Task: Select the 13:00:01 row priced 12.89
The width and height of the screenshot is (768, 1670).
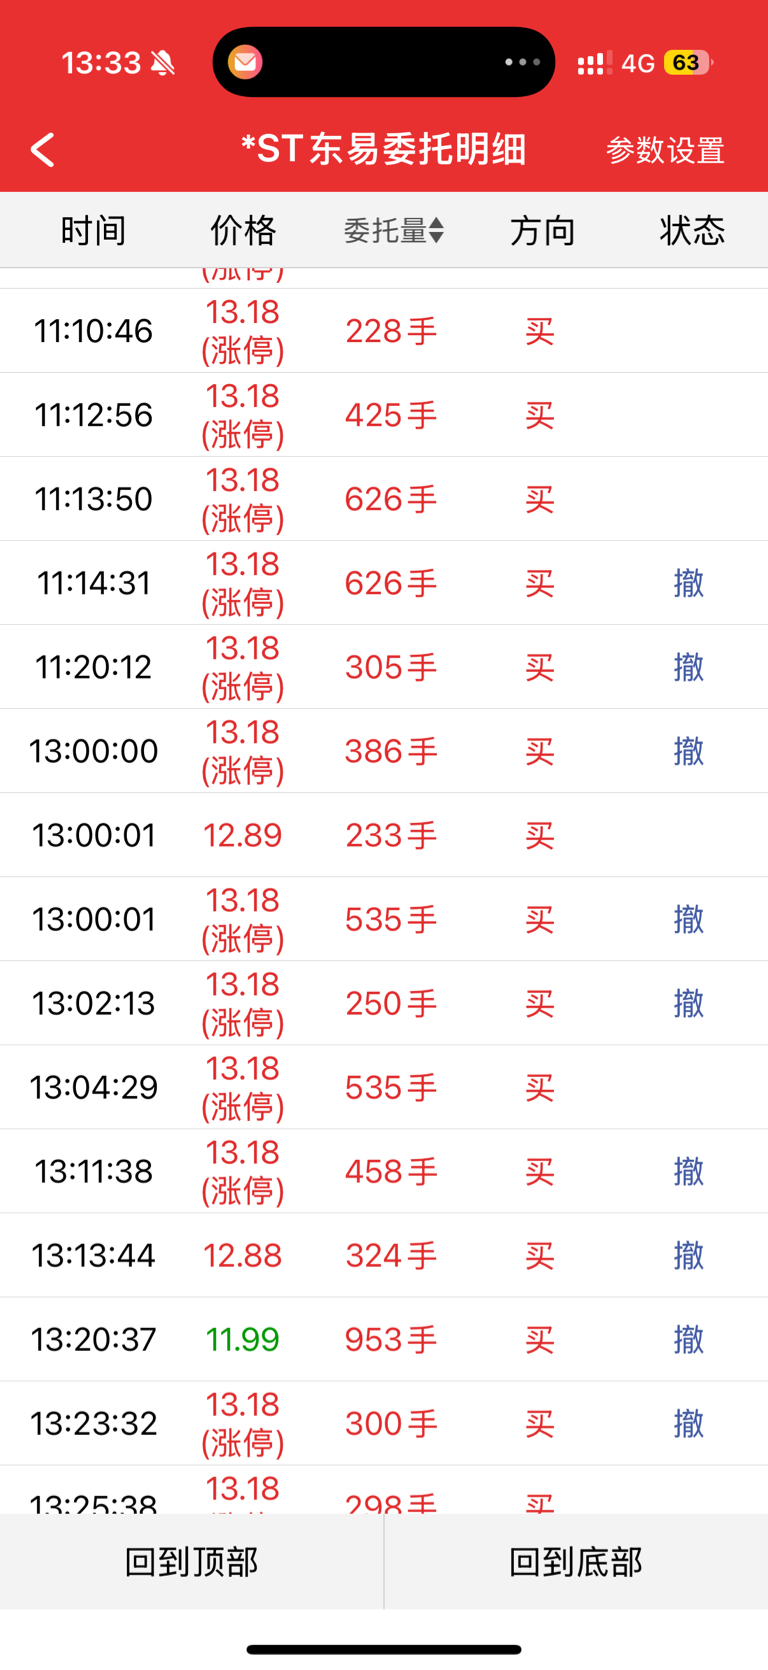Action: 384,835
